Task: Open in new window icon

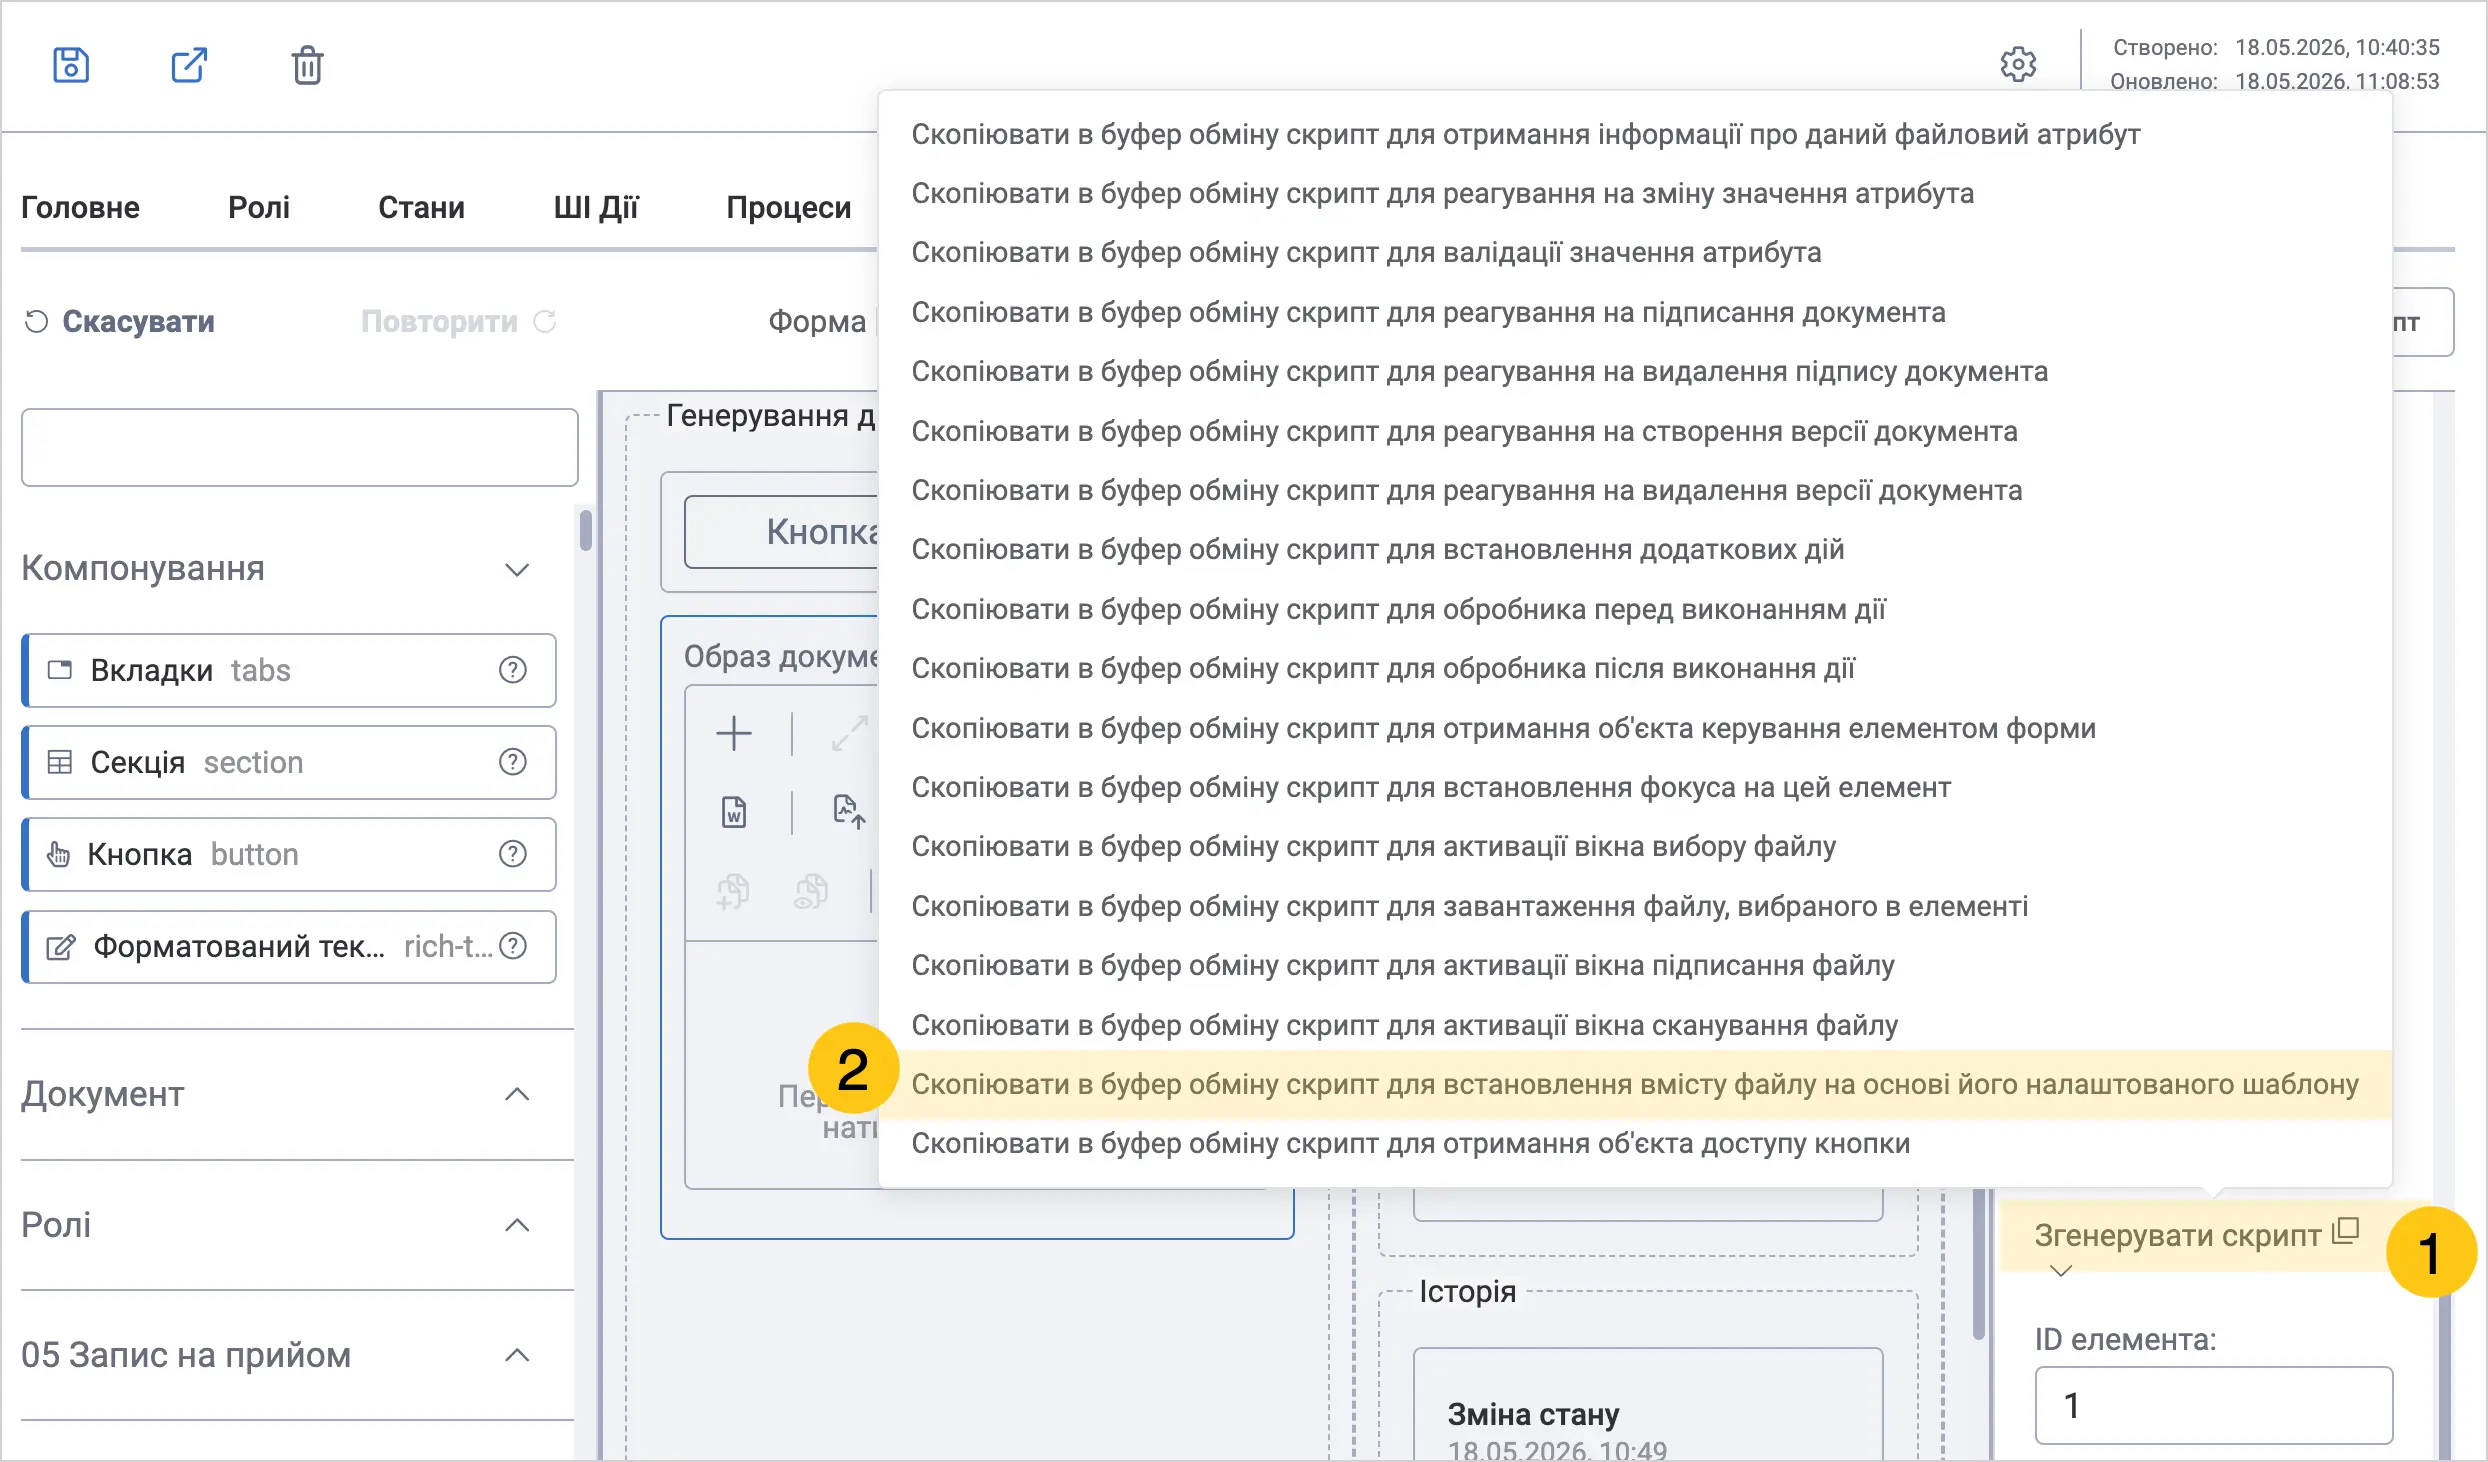Action: pos(188,65)
